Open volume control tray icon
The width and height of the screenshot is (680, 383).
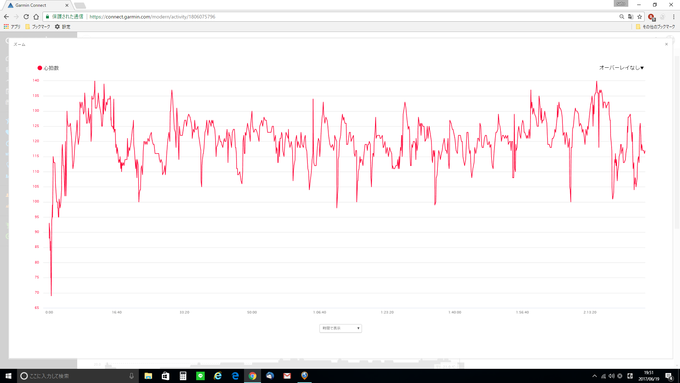[x=611, y=376]
